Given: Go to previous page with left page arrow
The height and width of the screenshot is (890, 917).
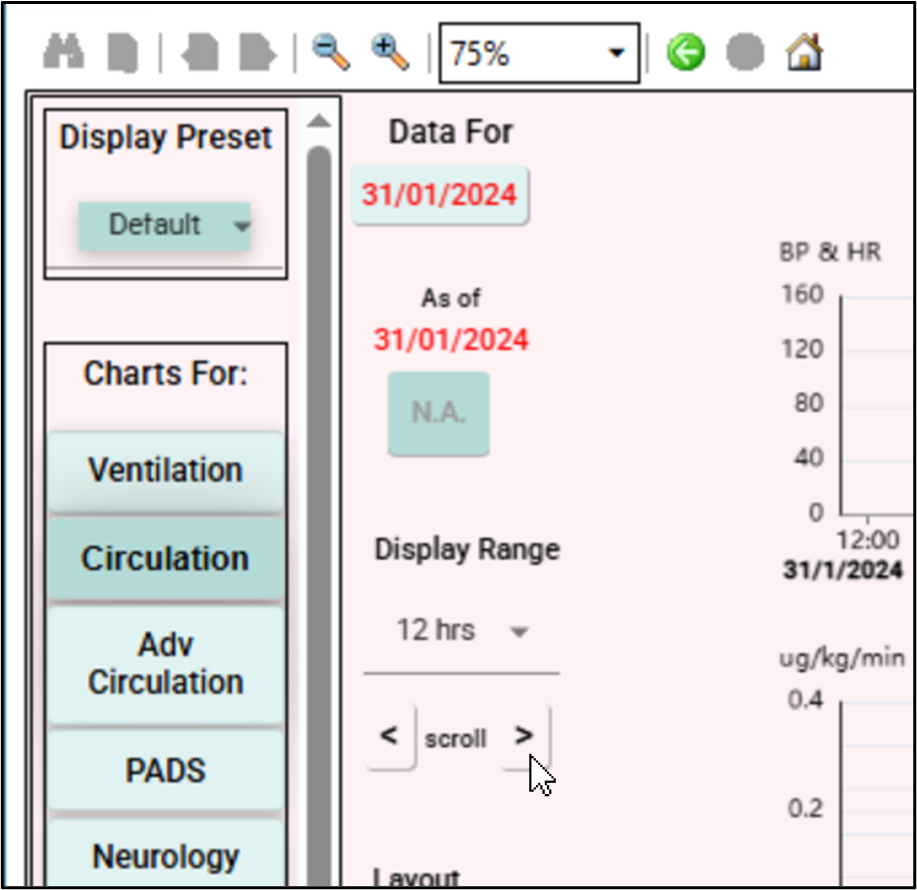Looking at the screenshot, I should pyautogui.click(x=199, y=53).
